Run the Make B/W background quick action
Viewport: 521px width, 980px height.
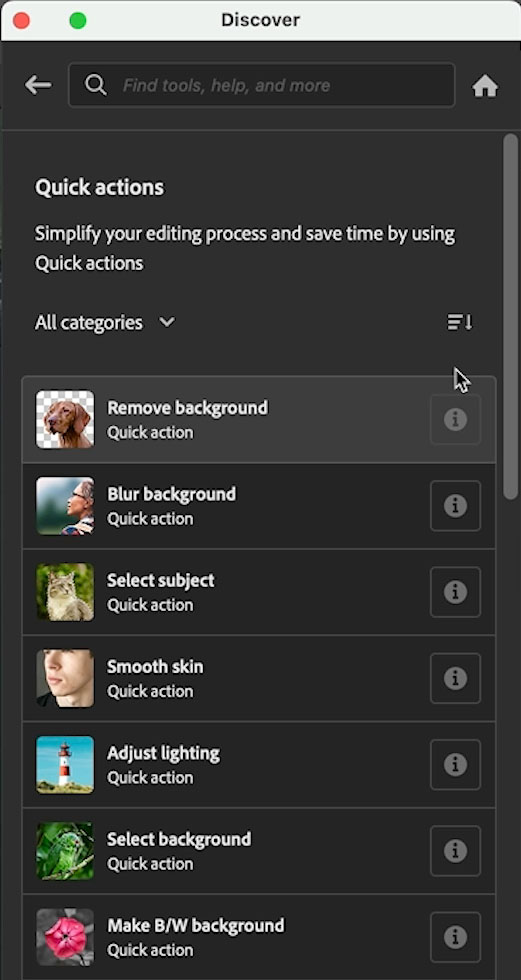pos(259,937)
